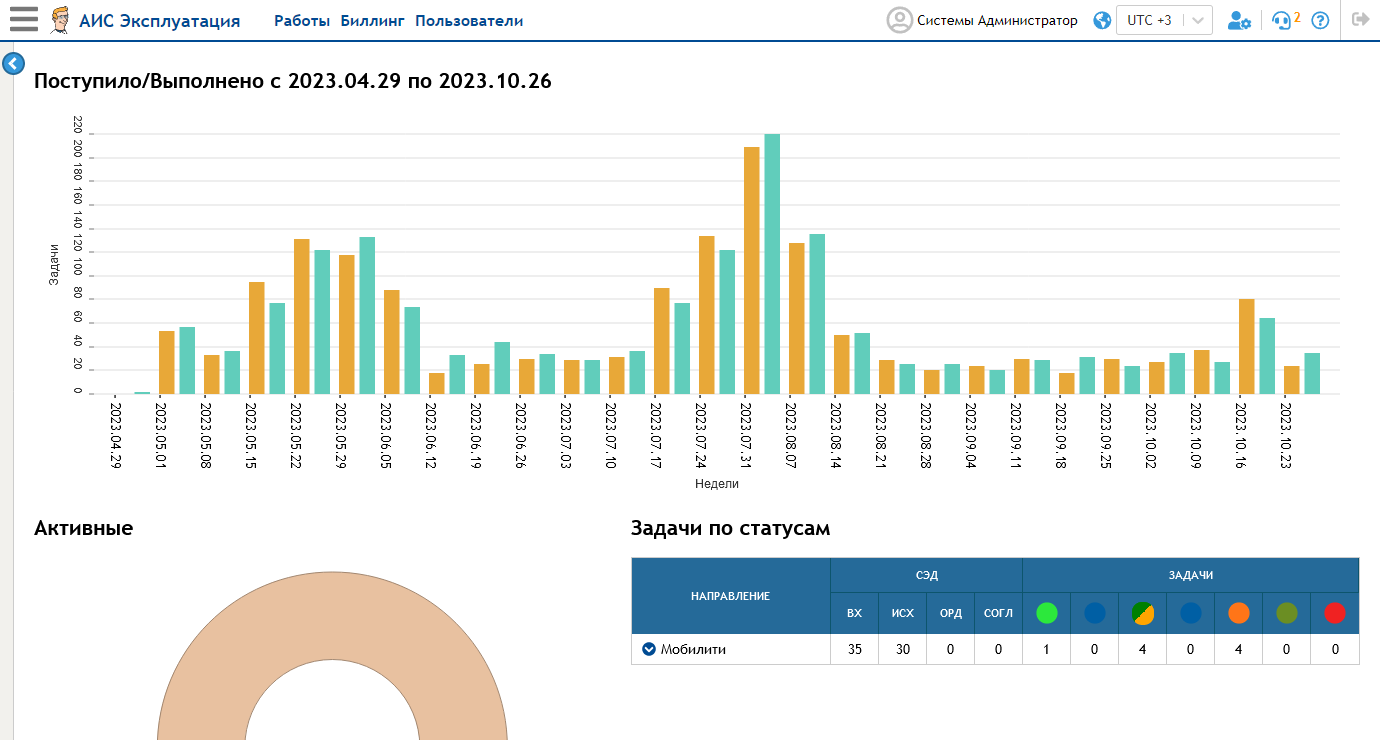The width and height of the screenshot is (1380, 740).
Task: Click the logout exit icon
Action: pos(1360,19)
